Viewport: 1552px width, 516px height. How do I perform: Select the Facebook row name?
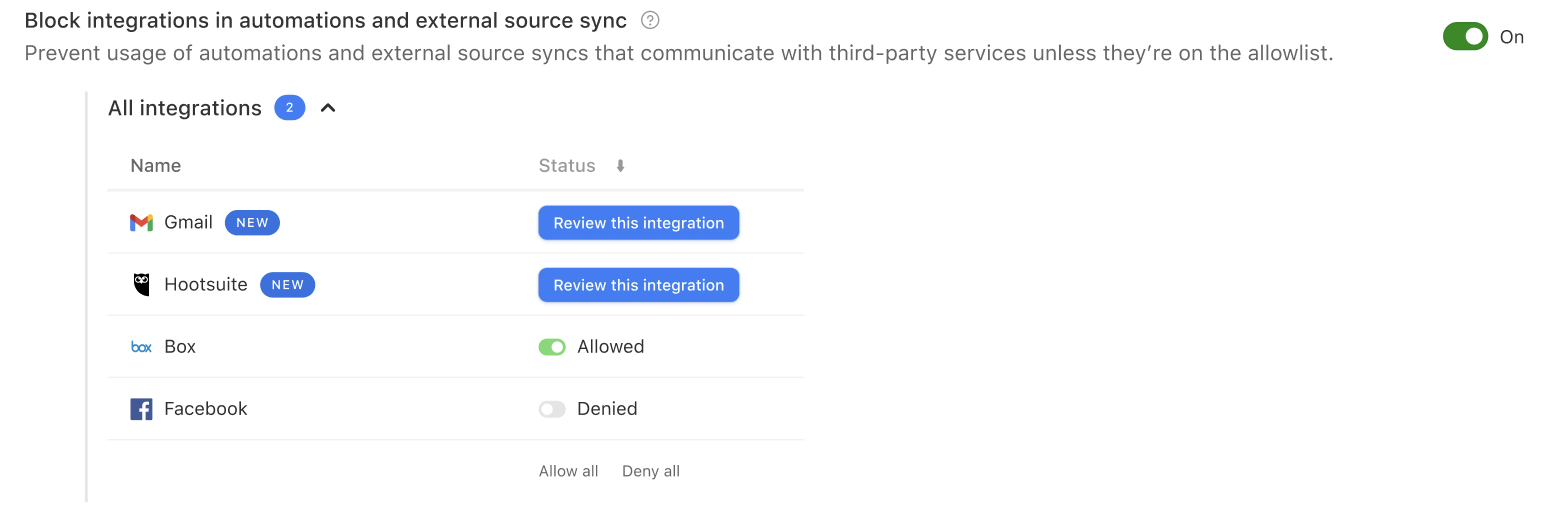206,409
